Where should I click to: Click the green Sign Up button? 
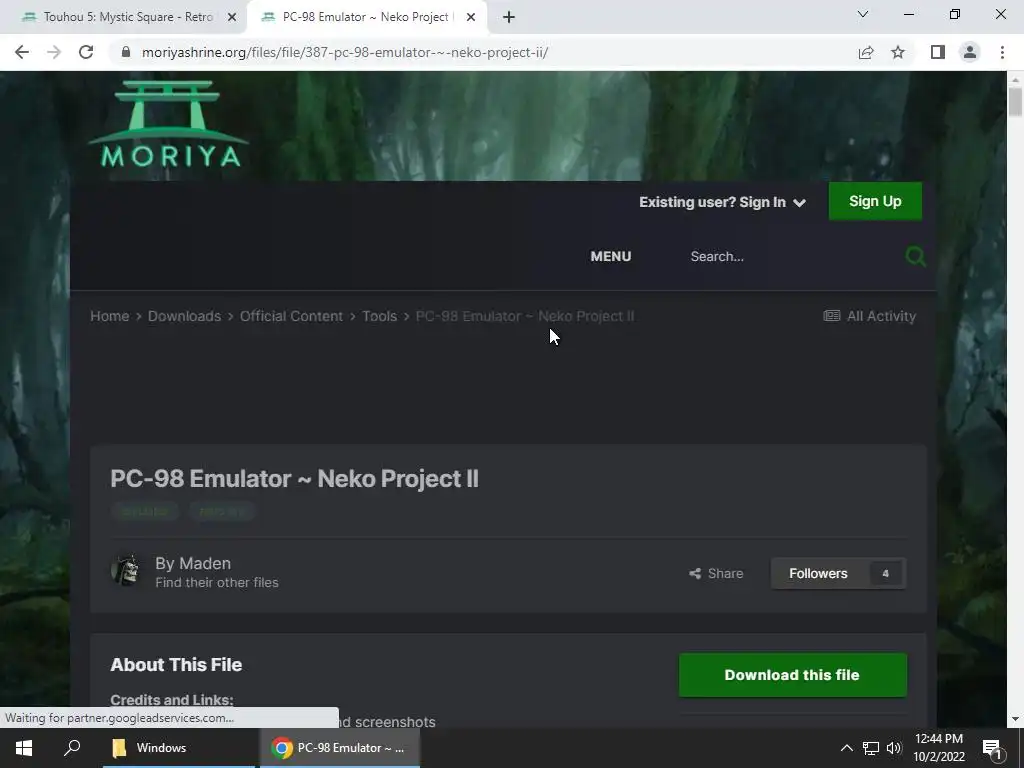875,201
